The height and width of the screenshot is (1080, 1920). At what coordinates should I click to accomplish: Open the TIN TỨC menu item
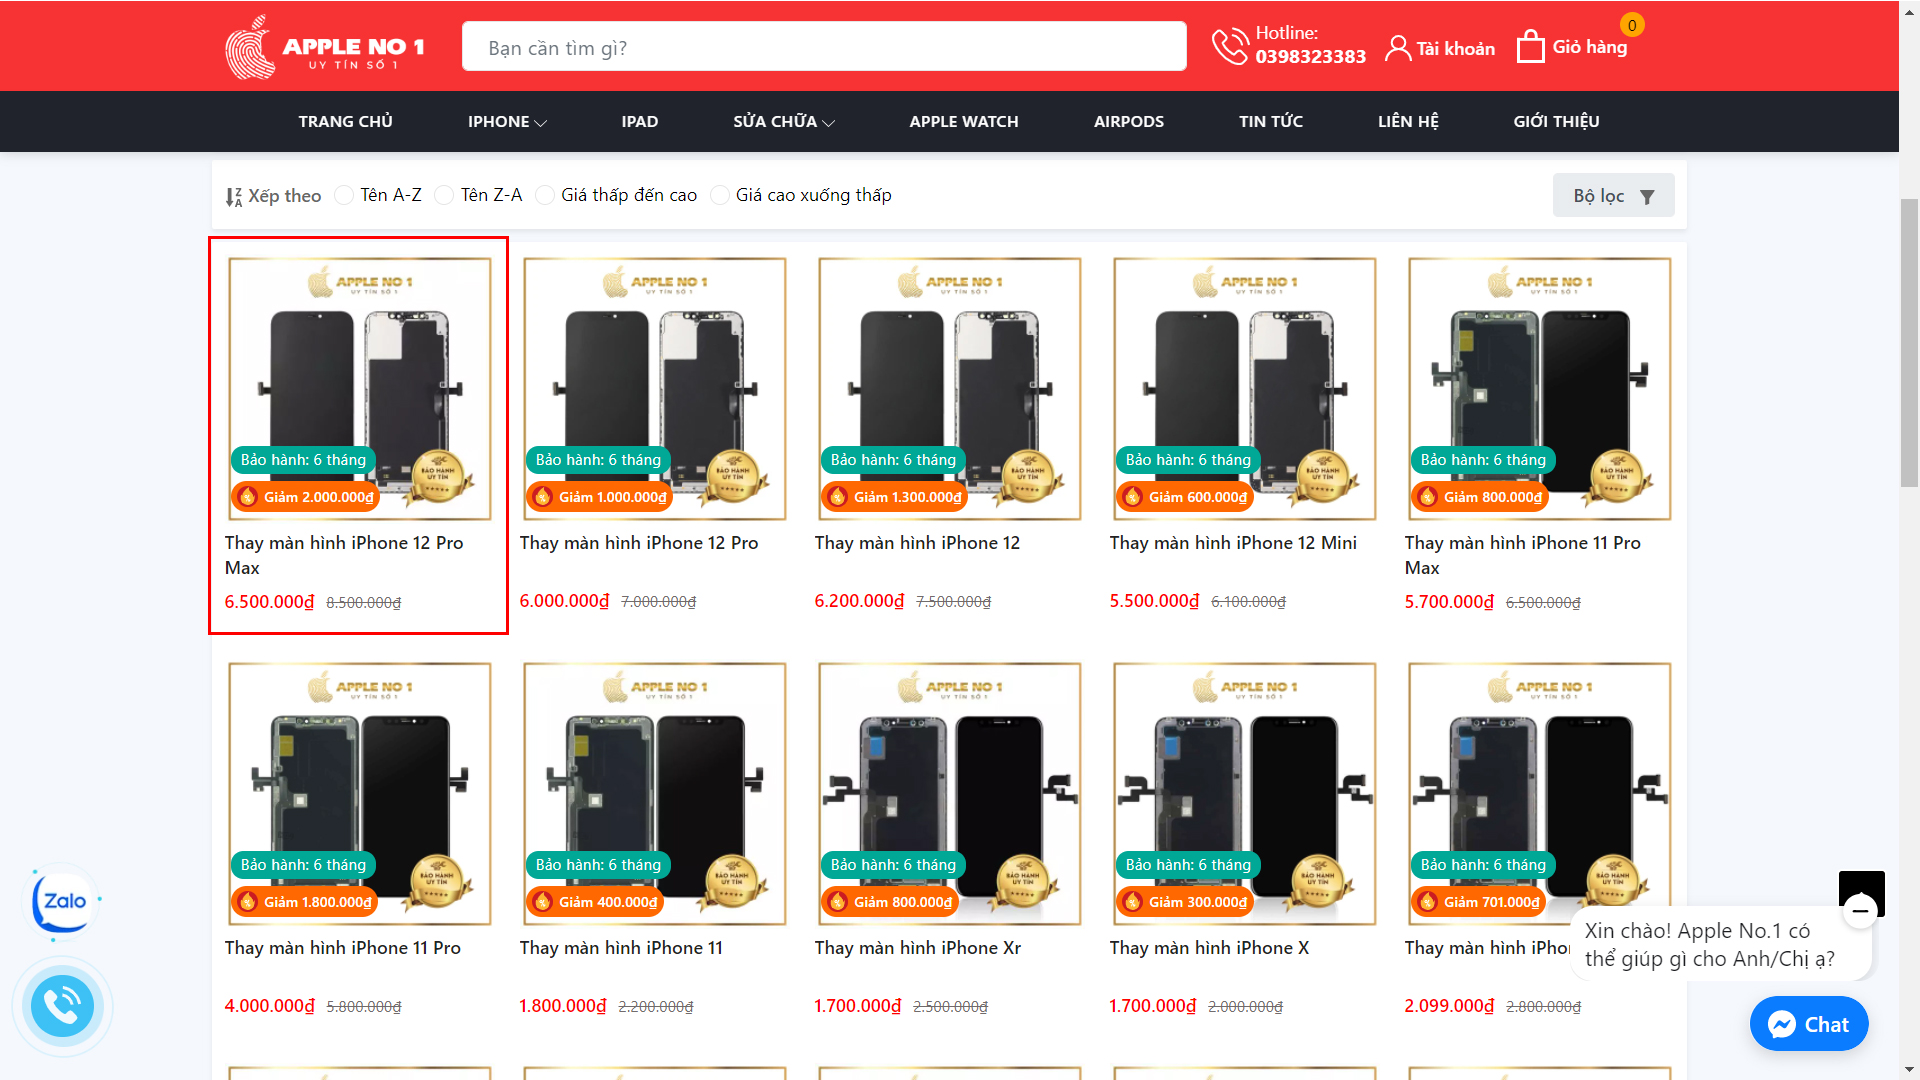(x=1270, y=122)
